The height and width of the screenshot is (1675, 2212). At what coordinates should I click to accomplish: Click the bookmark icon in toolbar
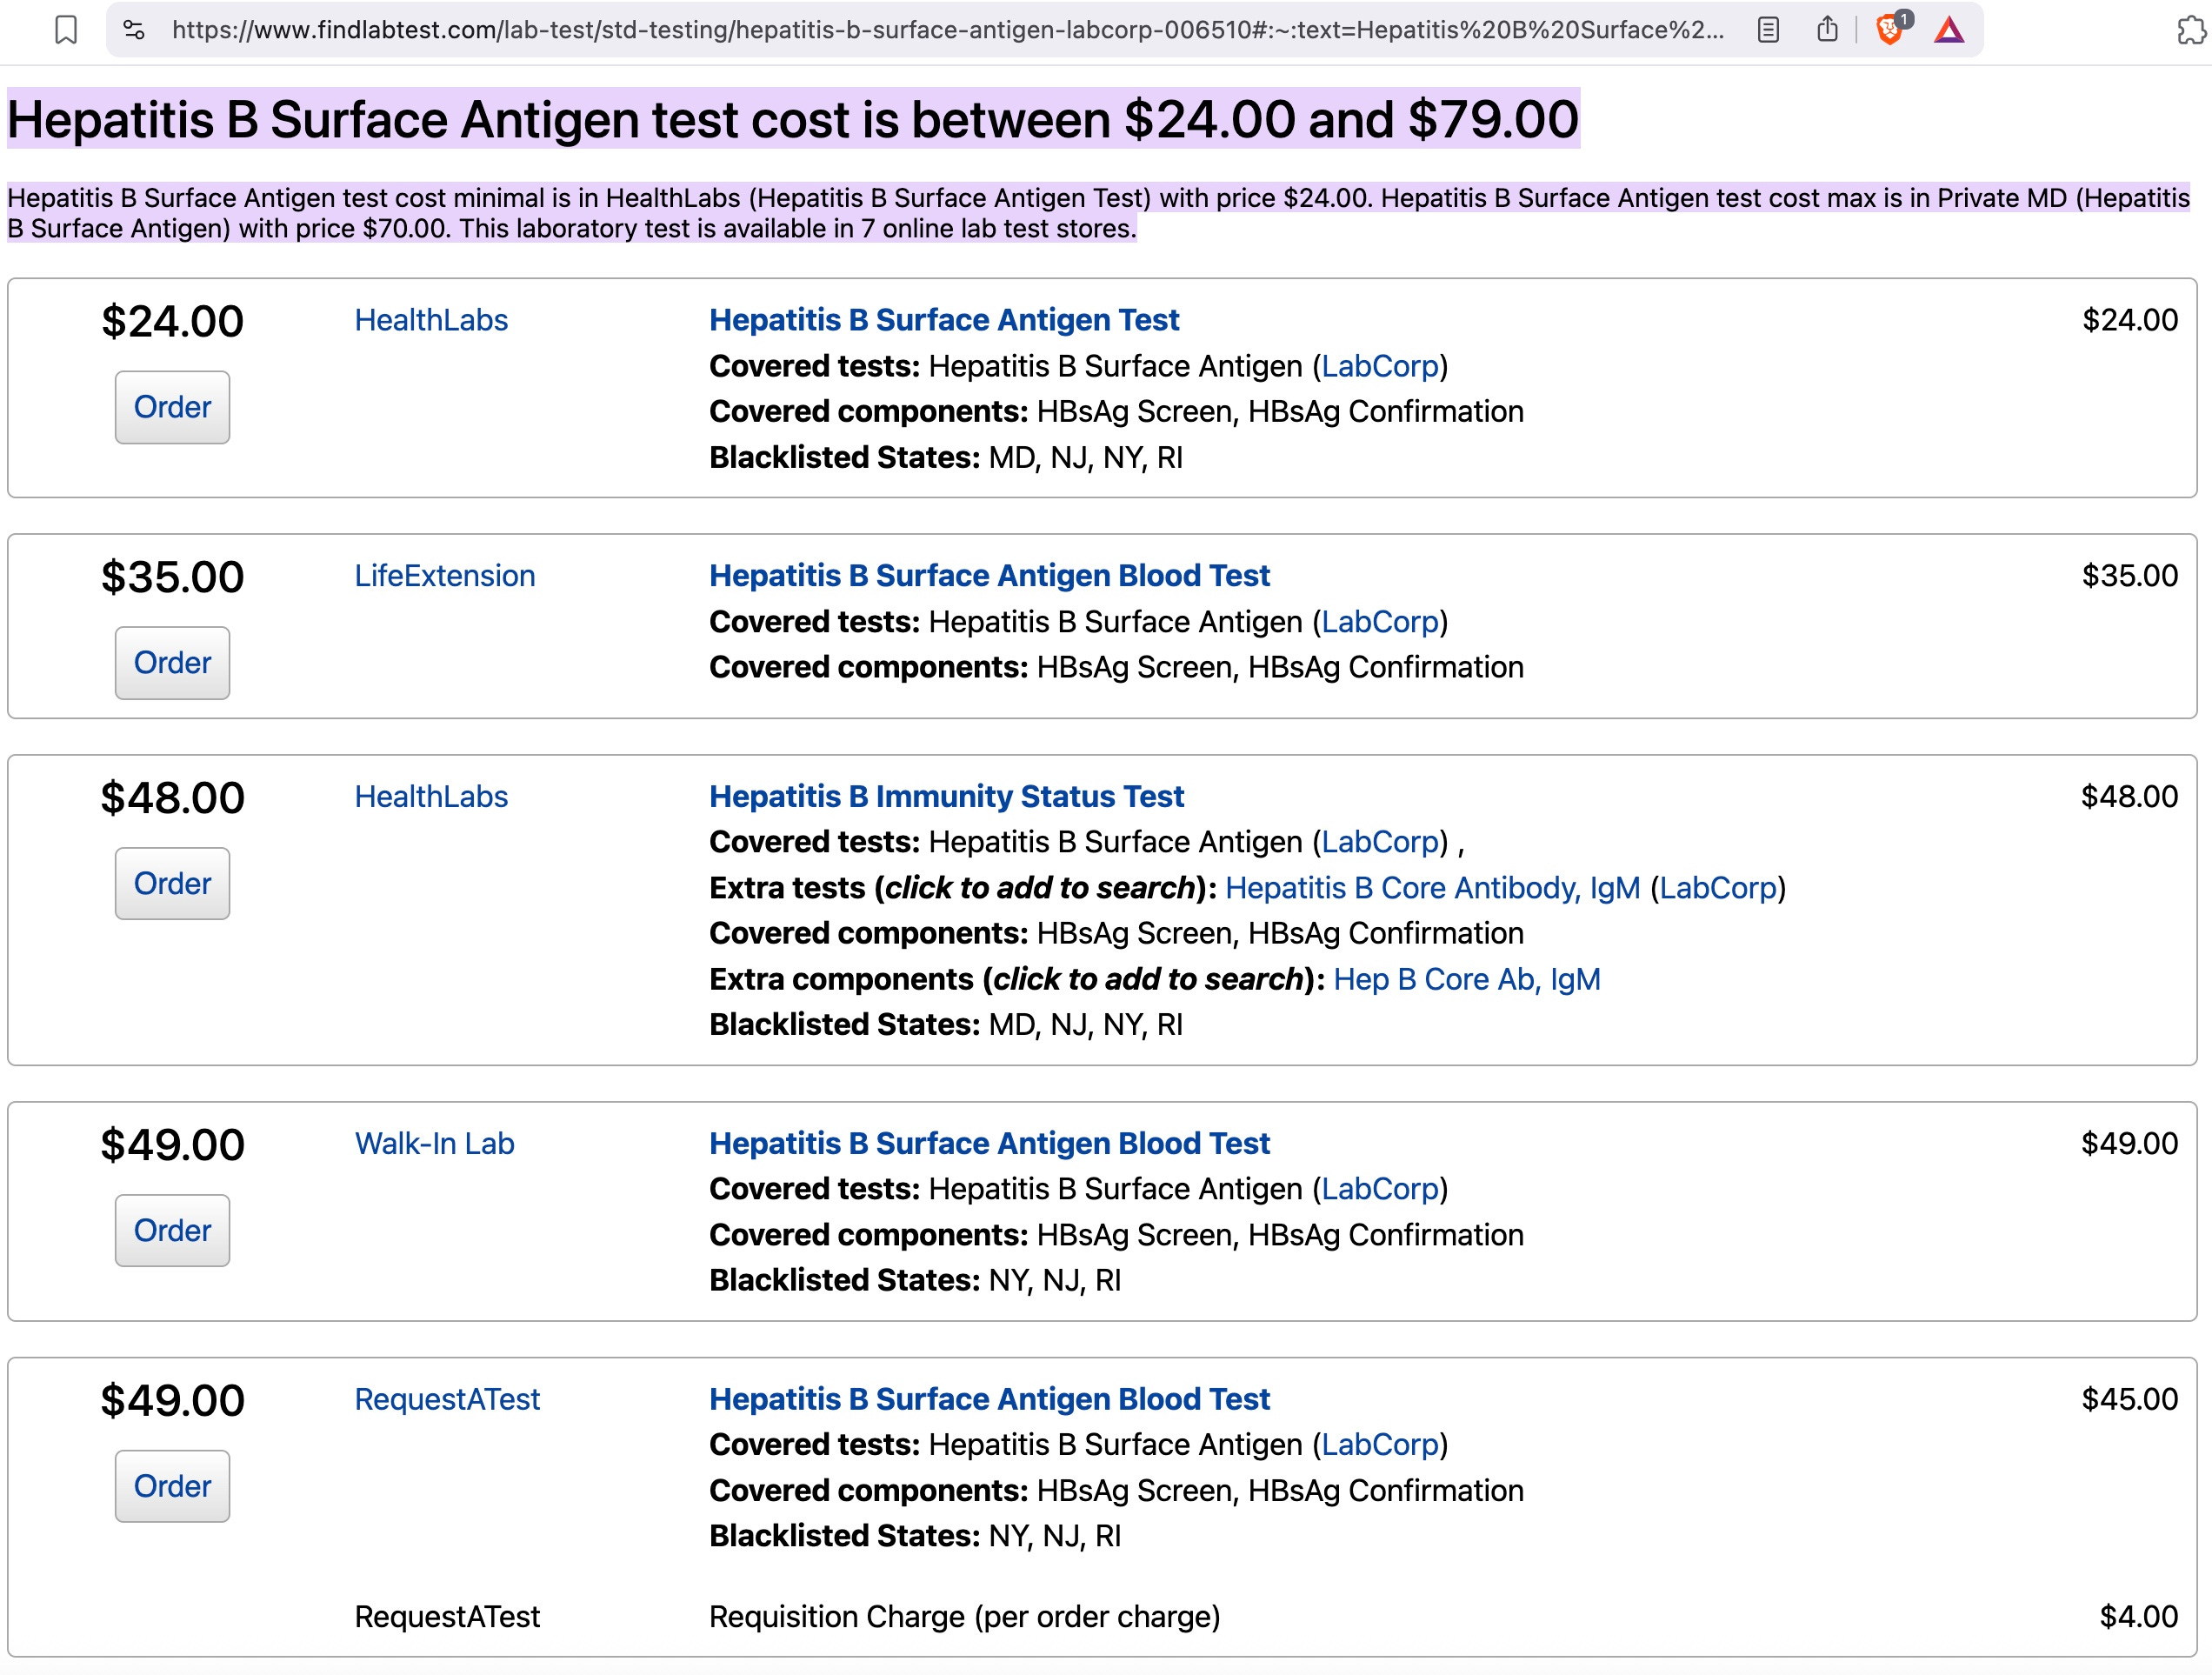[x=66, y=30]
